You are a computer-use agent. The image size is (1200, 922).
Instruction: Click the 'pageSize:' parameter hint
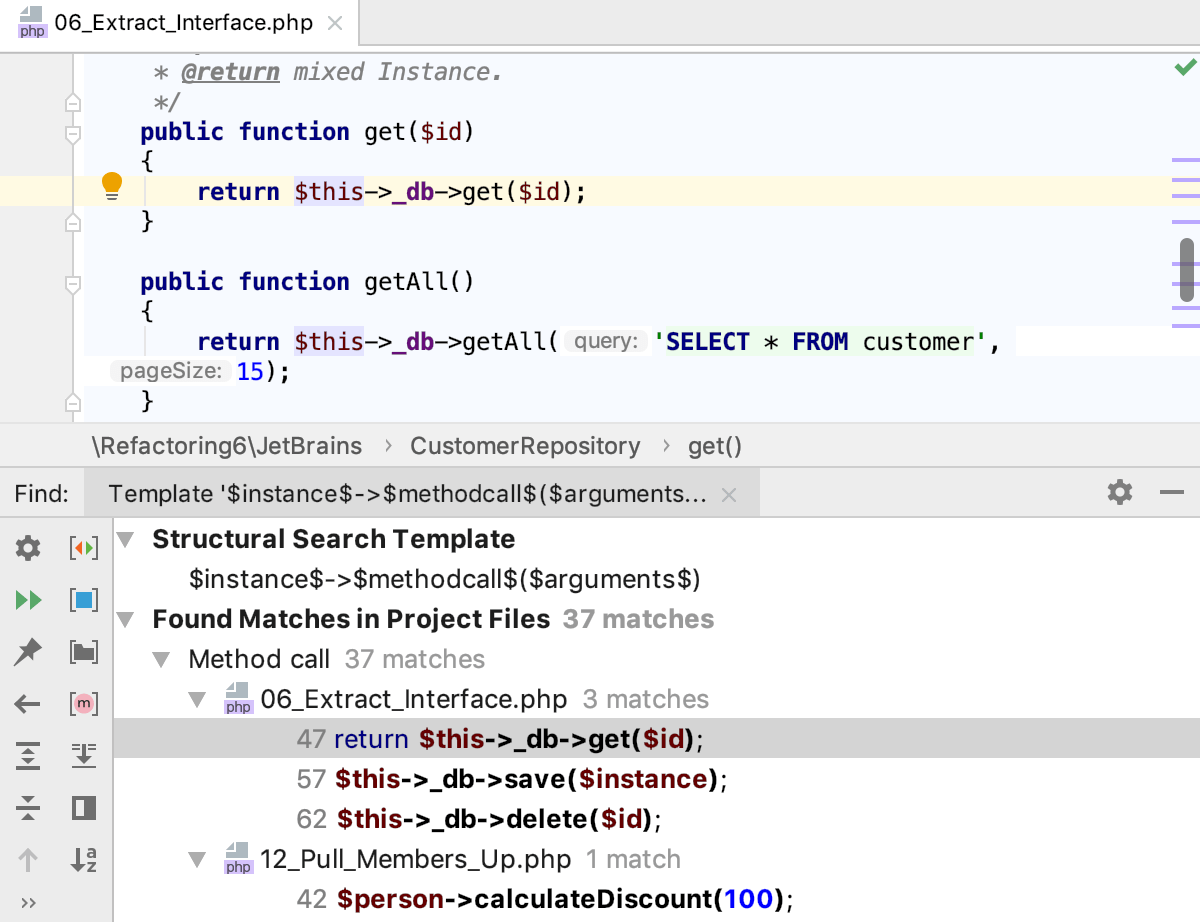(x=171, y=372)
